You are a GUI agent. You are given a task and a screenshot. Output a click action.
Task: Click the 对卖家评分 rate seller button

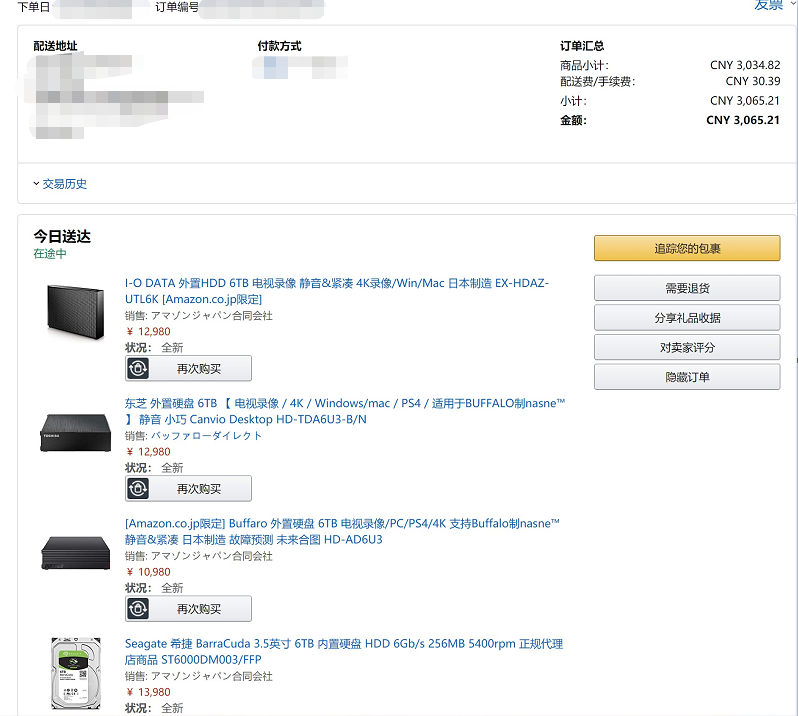(687, 347)
